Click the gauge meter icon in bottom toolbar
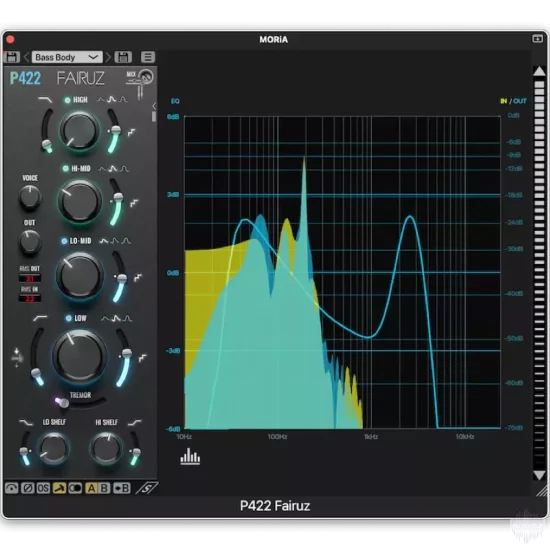This screenshot has width=550, height=550. tap(12, 488)
